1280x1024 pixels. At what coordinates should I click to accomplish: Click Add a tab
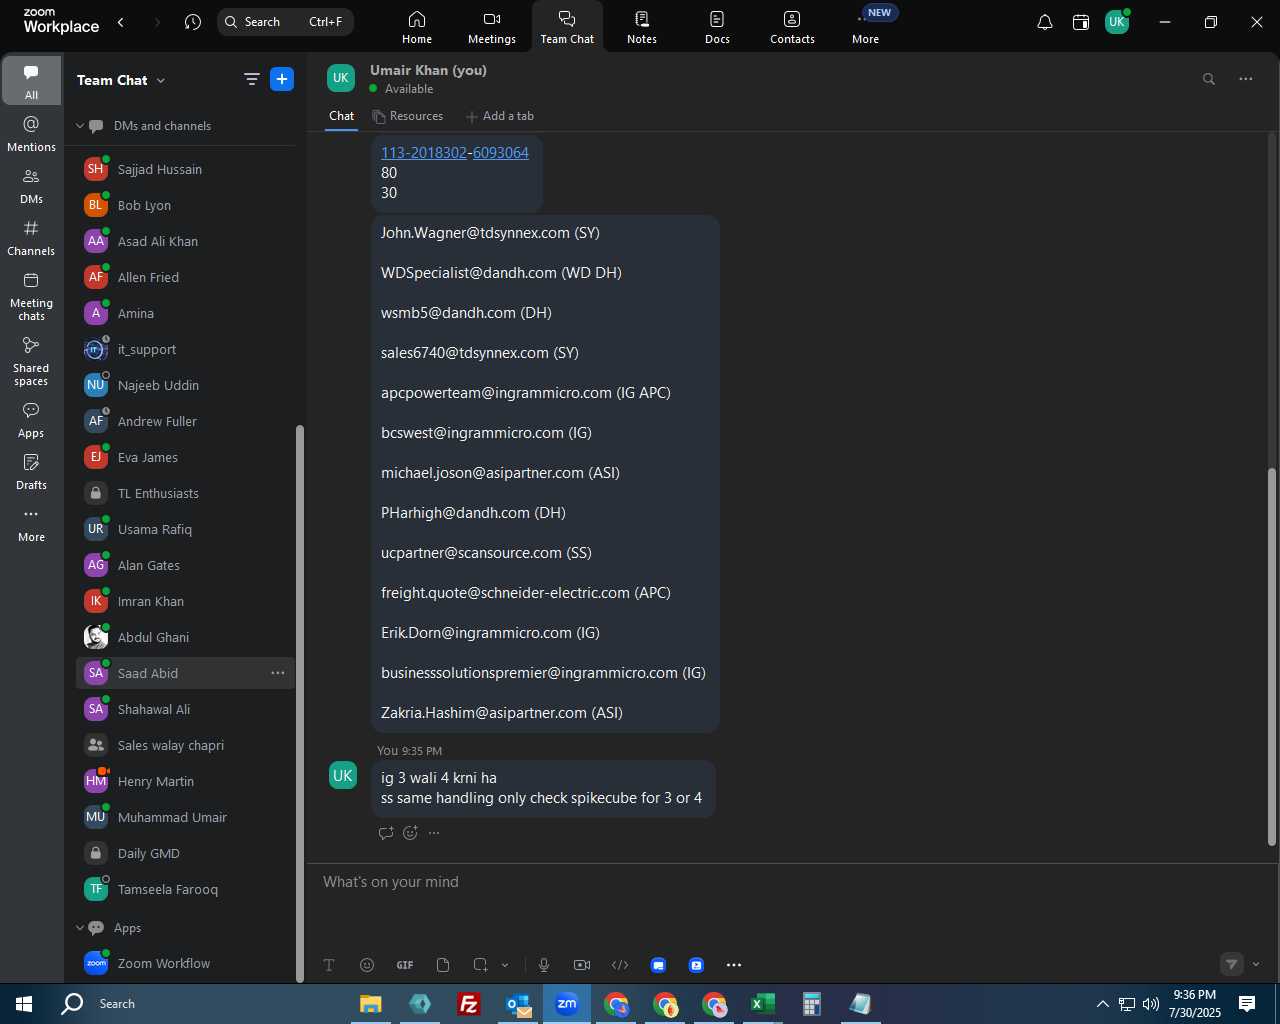click(x=500, y=116)
